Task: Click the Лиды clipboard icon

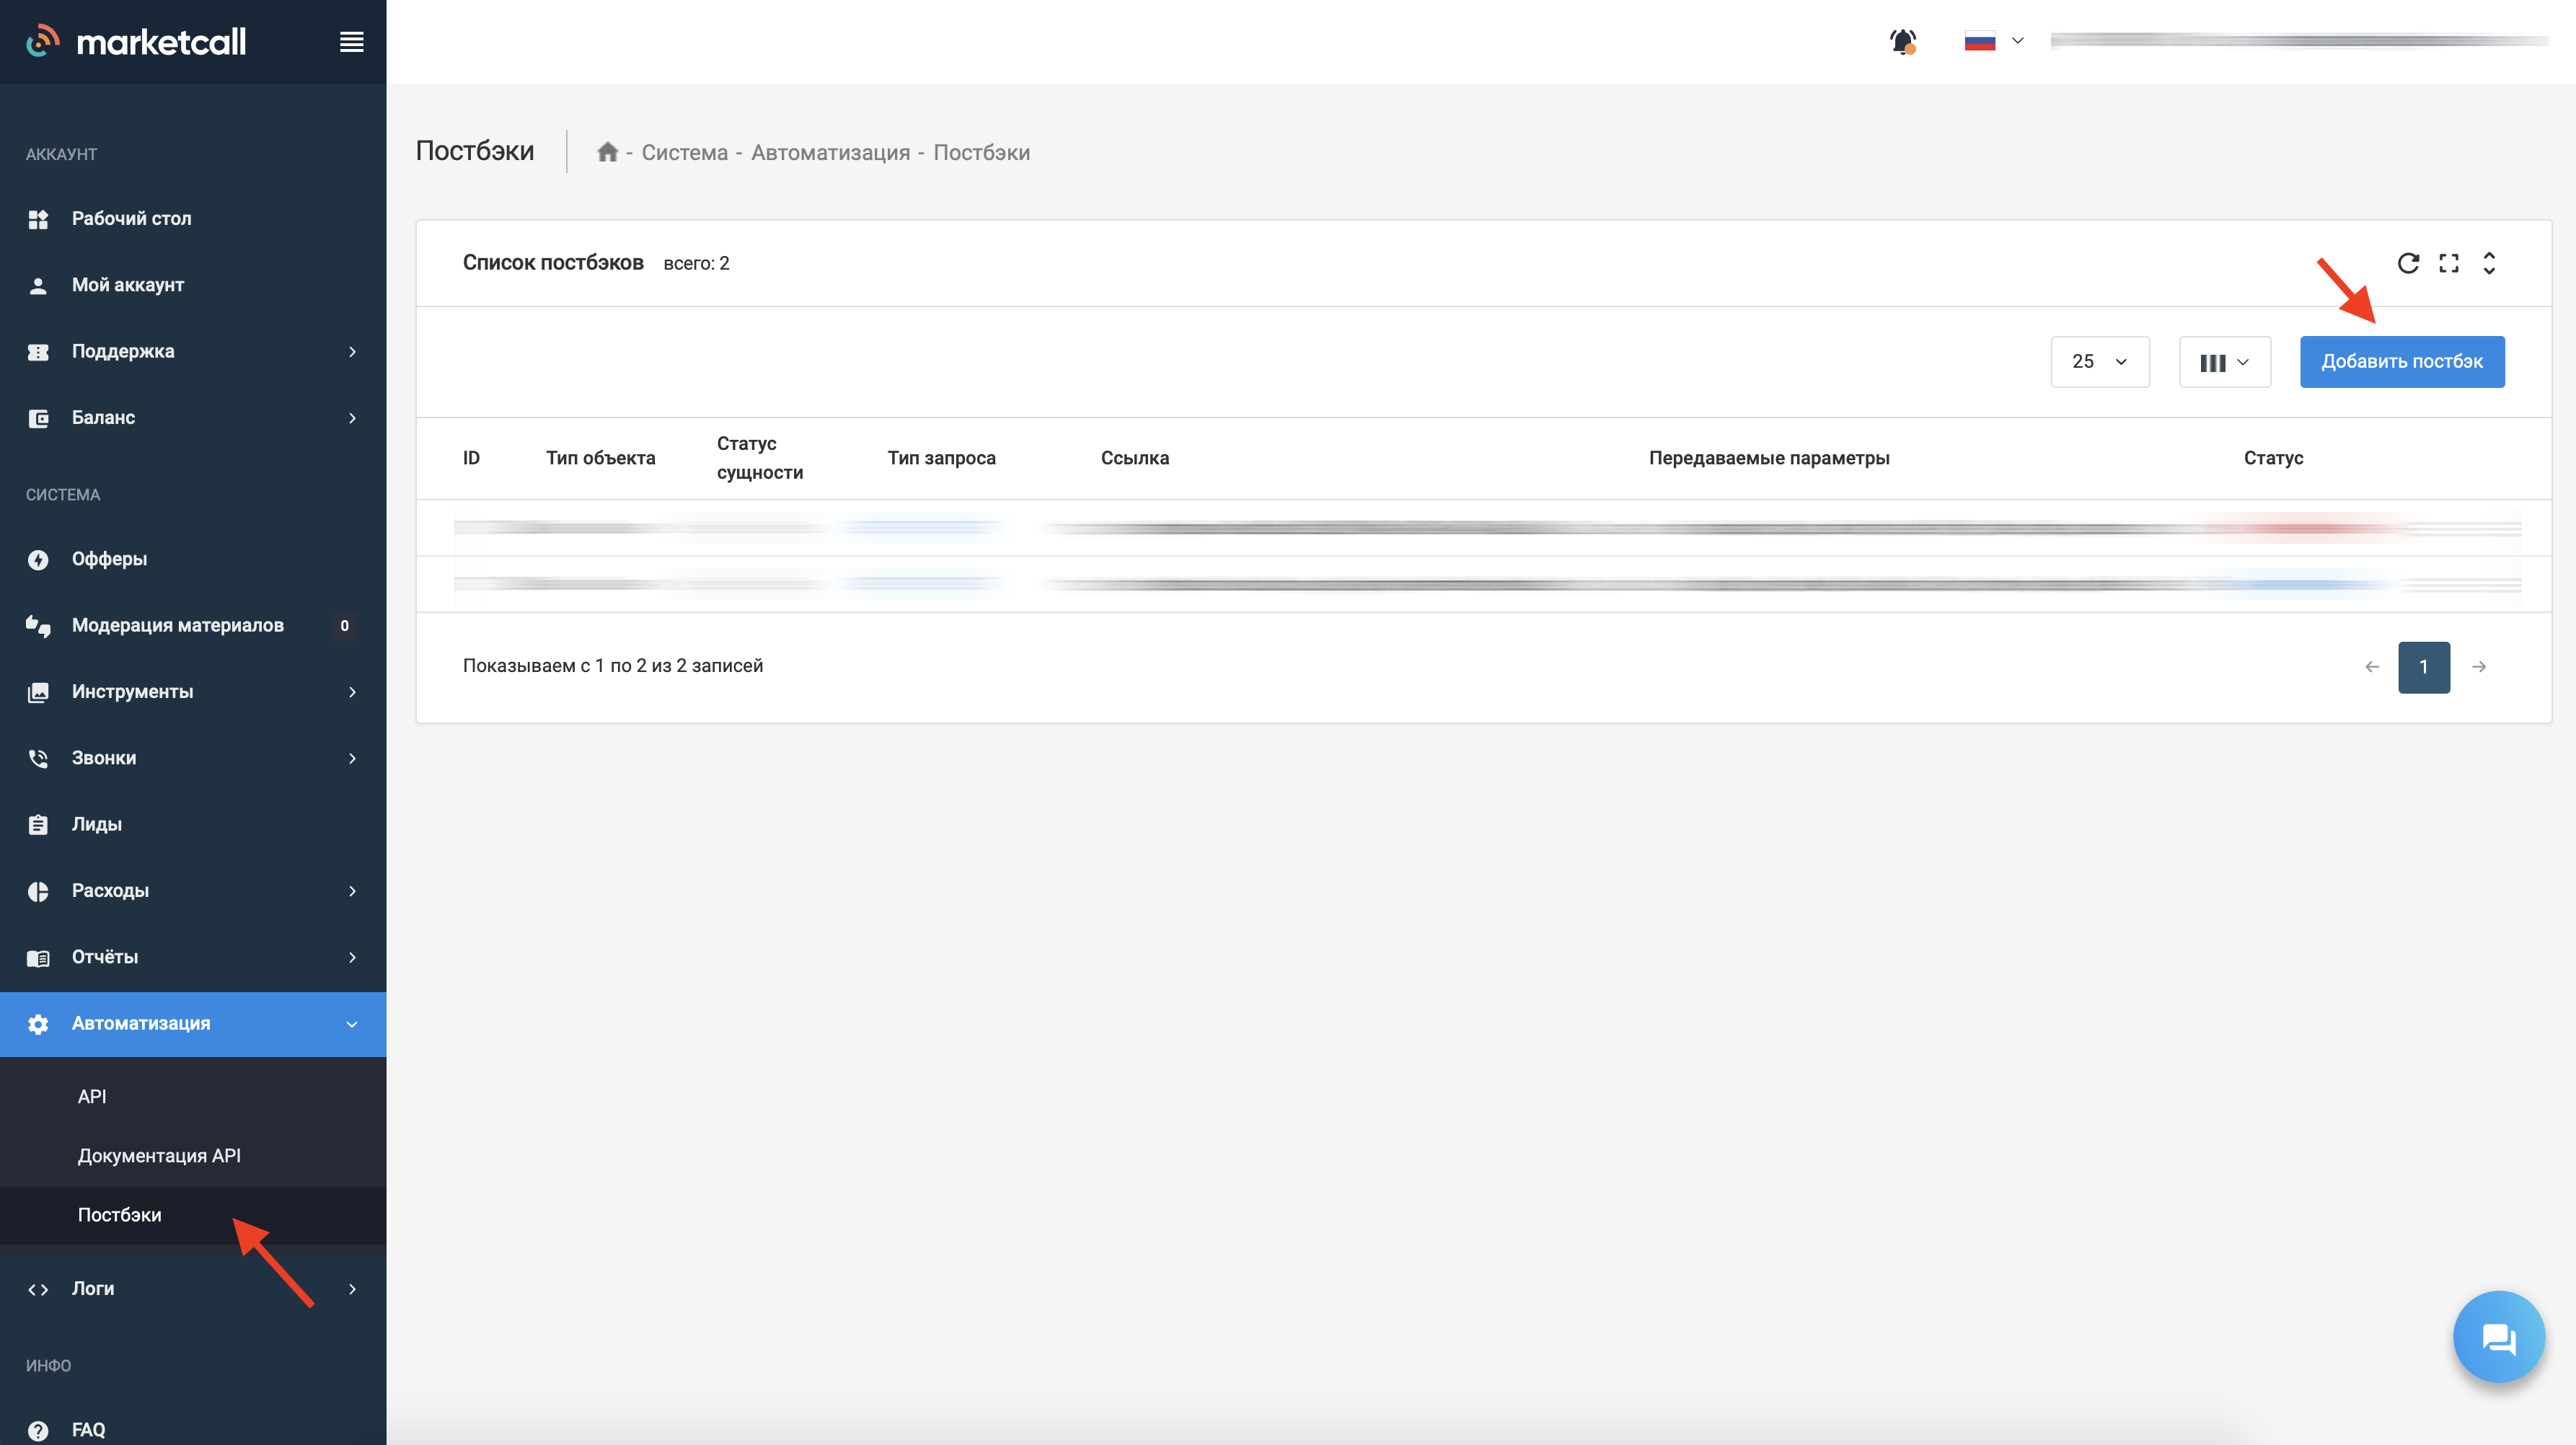Action: pyautogui.click(x=38, y=825)
